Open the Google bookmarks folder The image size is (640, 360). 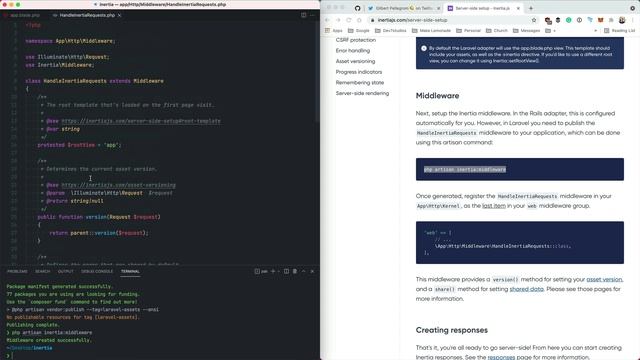[x=359, y=31]
